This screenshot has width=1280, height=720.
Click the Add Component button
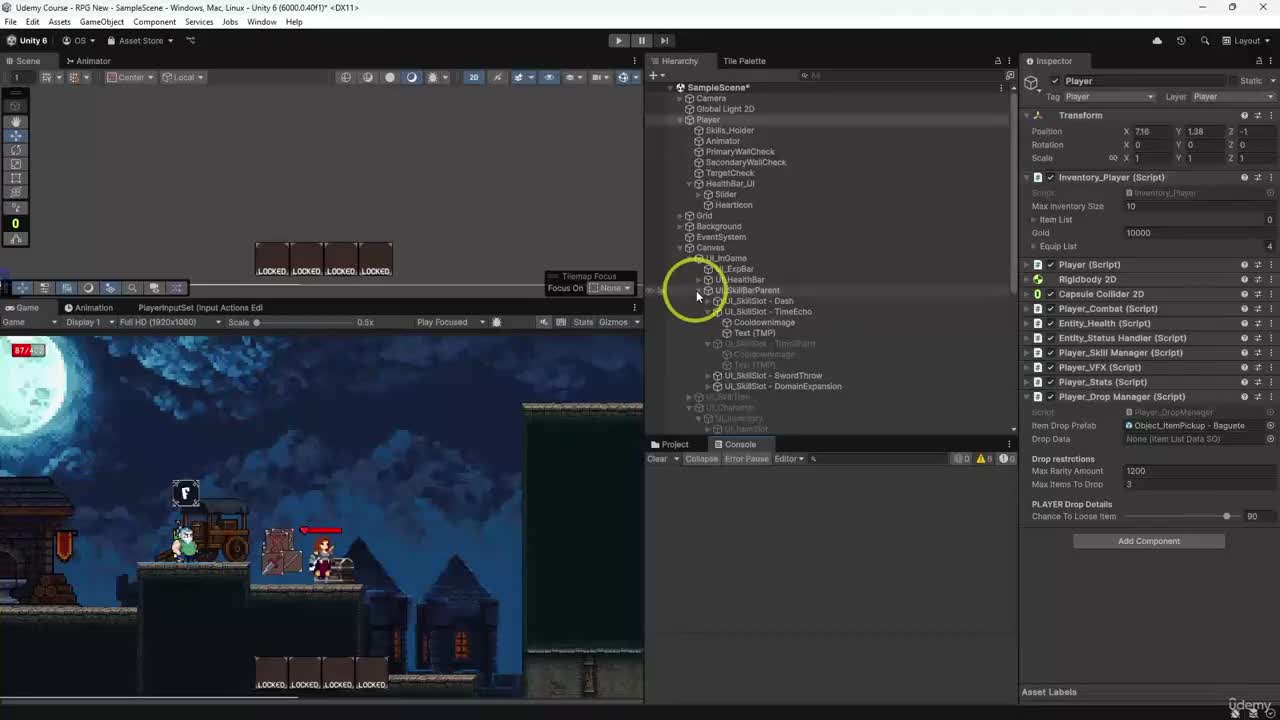1149,541
